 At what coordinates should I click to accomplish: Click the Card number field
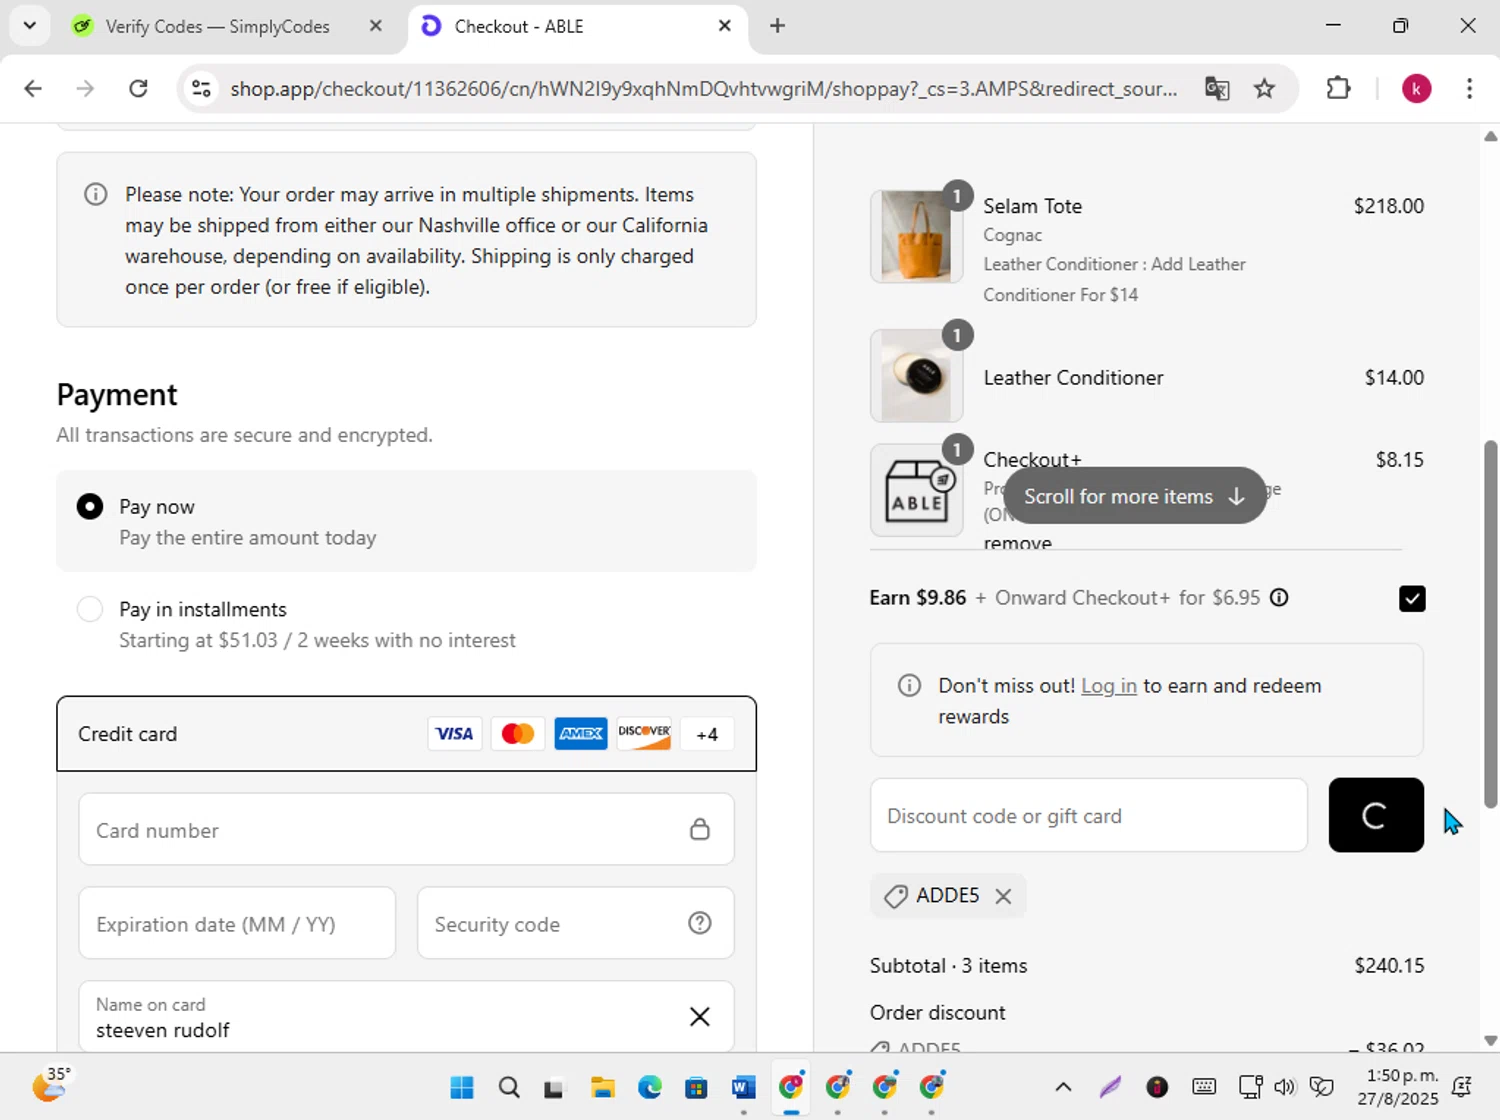tap(406, 829)
